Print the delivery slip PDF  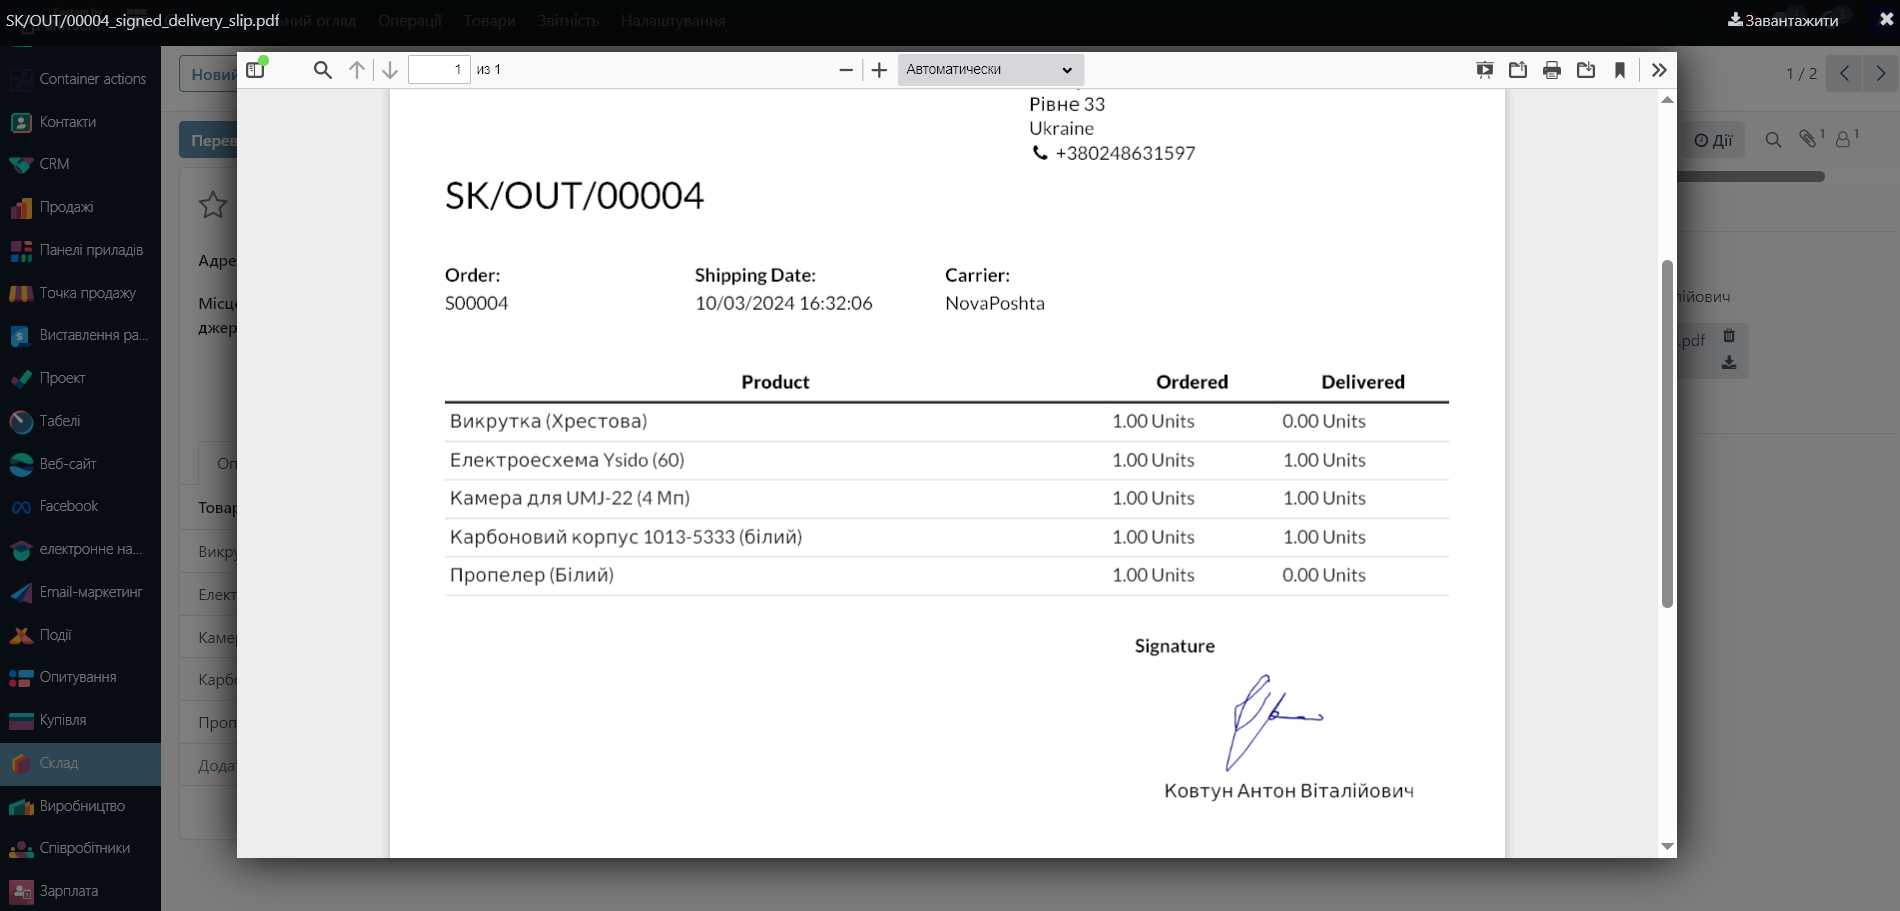pos(1552,70)
